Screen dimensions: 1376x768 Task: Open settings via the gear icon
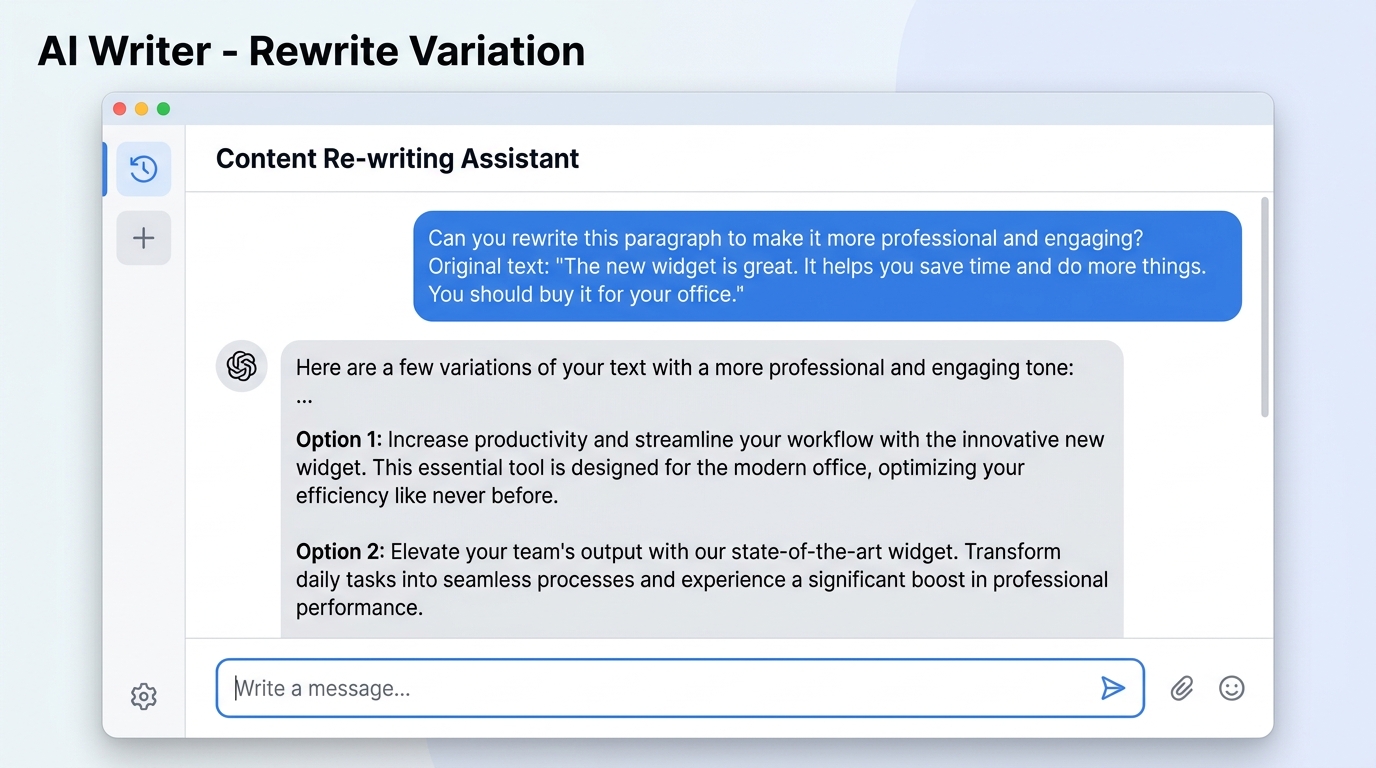pos(144,696)
